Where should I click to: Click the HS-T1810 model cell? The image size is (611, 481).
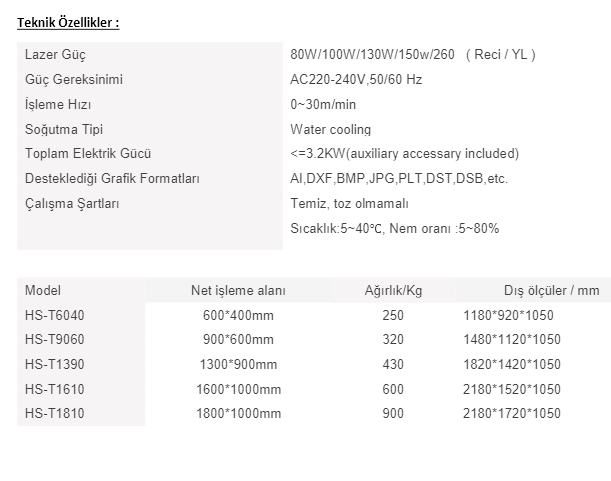[55, 414]
